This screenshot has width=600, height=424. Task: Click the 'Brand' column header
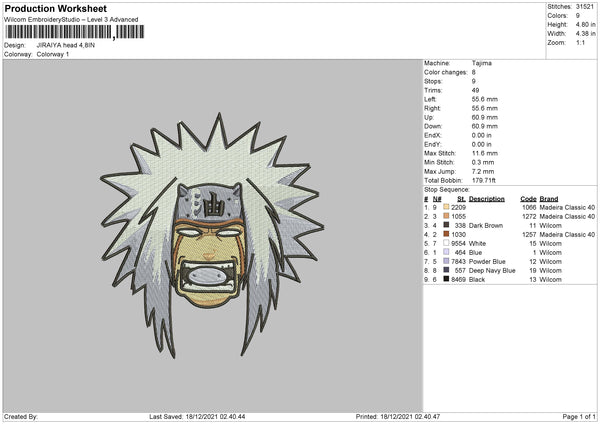click(549, 199)
